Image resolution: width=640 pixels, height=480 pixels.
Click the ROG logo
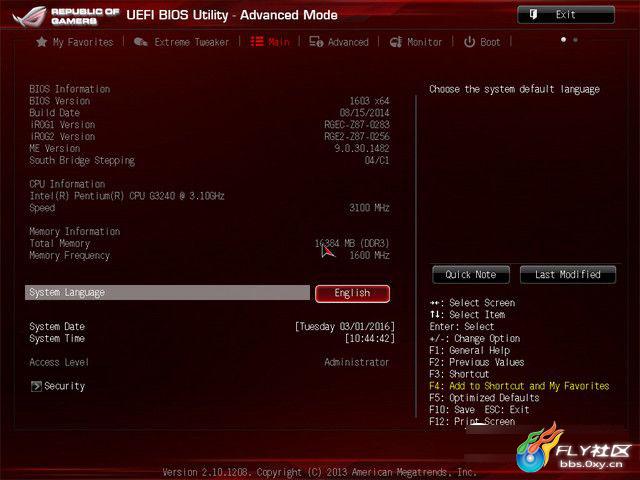point(29,16)
